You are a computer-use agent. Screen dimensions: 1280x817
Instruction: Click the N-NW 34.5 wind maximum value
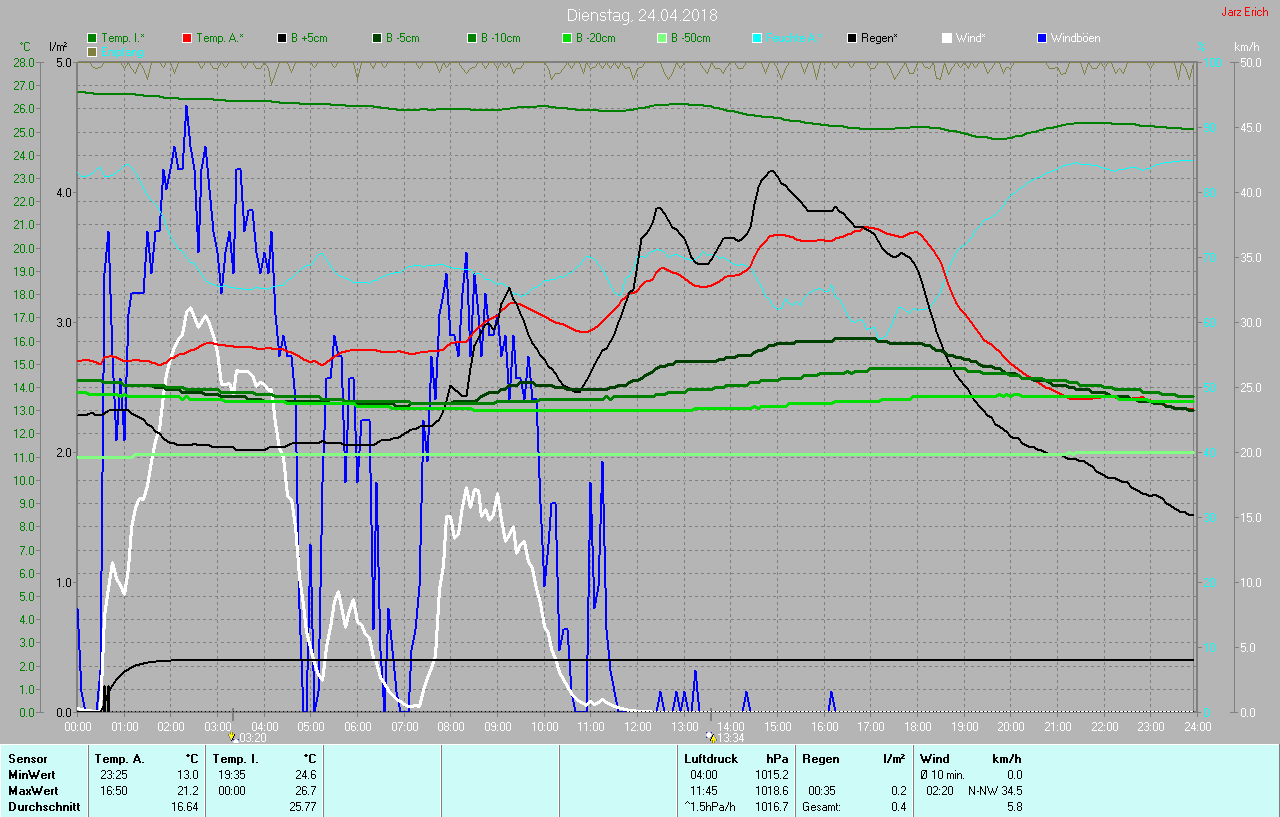pyautogui.click(x=995, y=791)
